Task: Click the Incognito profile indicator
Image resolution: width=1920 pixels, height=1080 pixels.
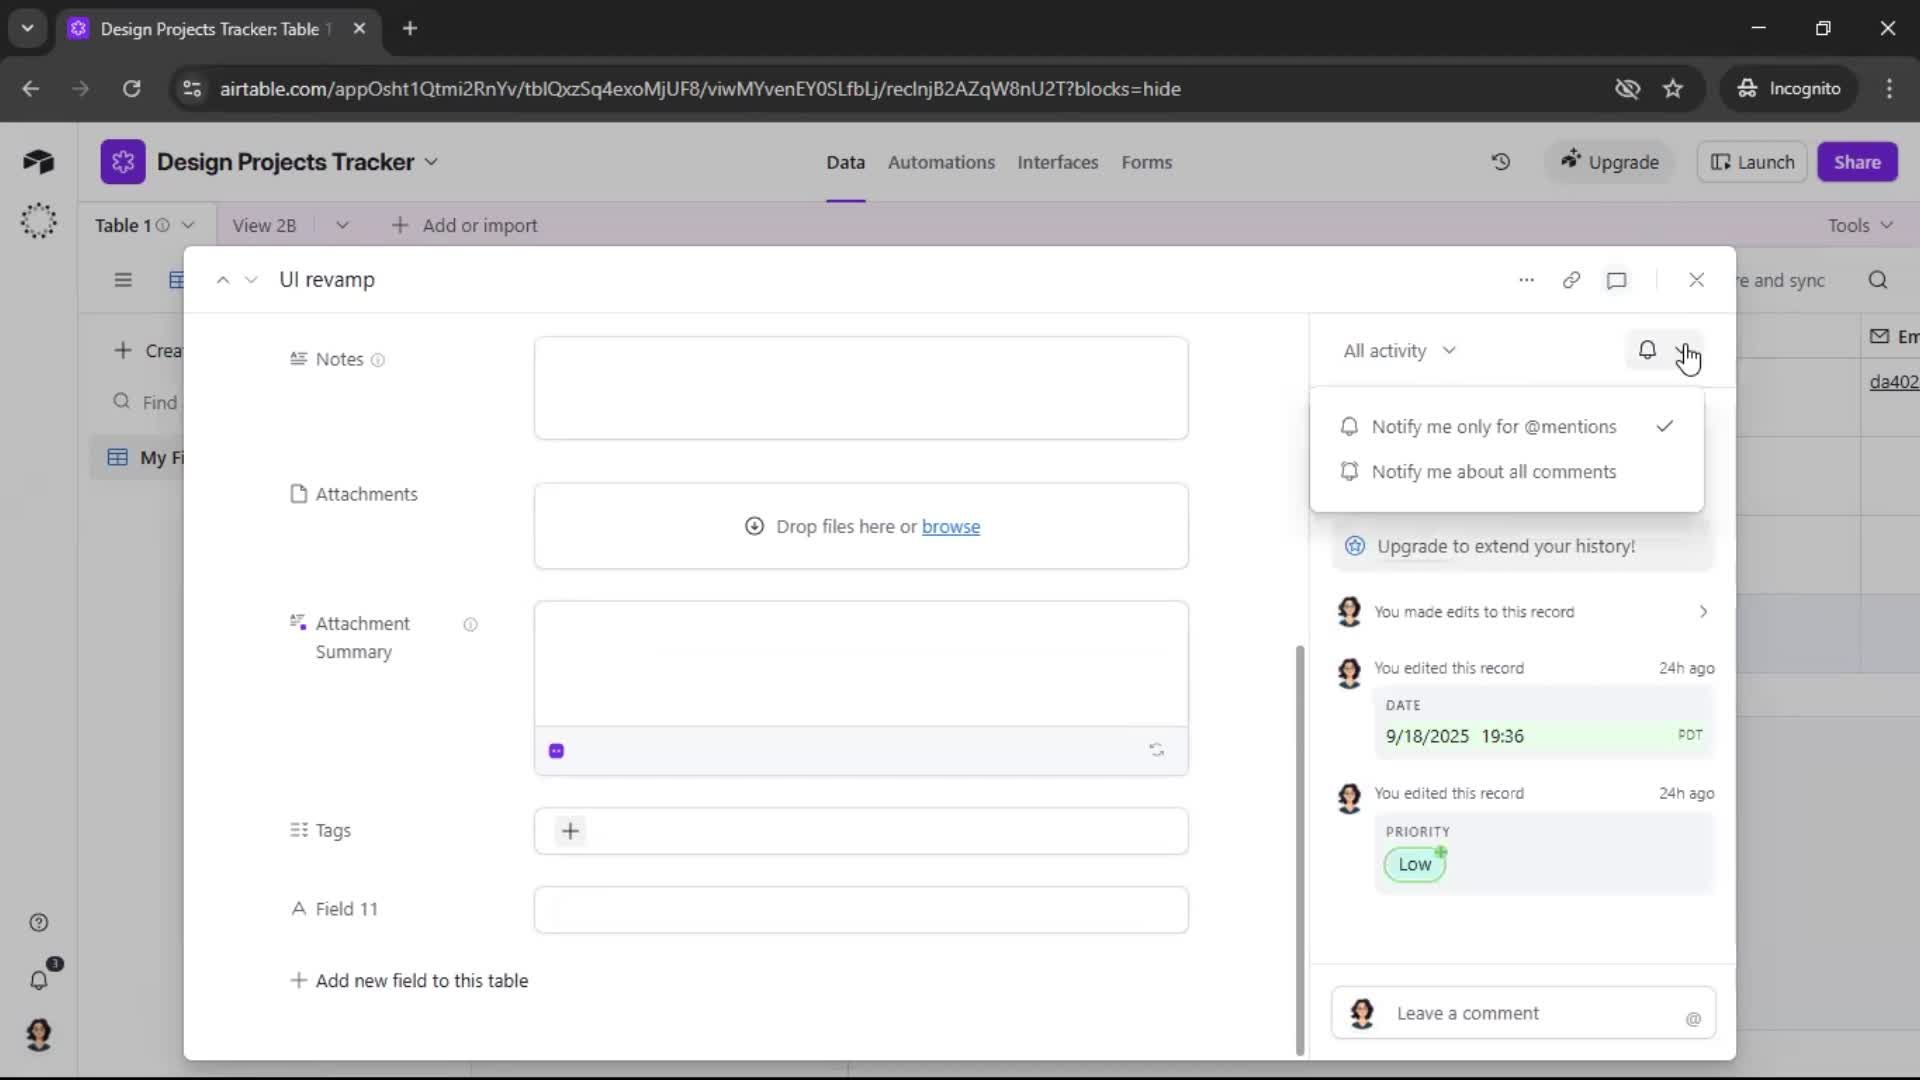Action: [x=1789, y=89]
